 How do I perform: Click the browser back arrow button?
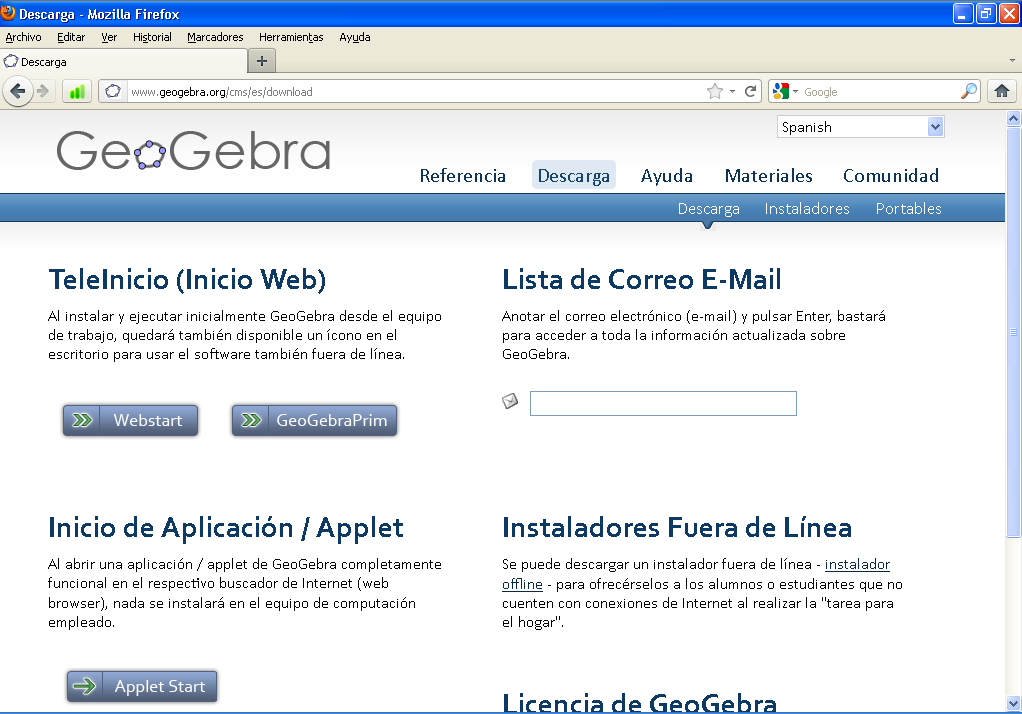pos(17,91)
